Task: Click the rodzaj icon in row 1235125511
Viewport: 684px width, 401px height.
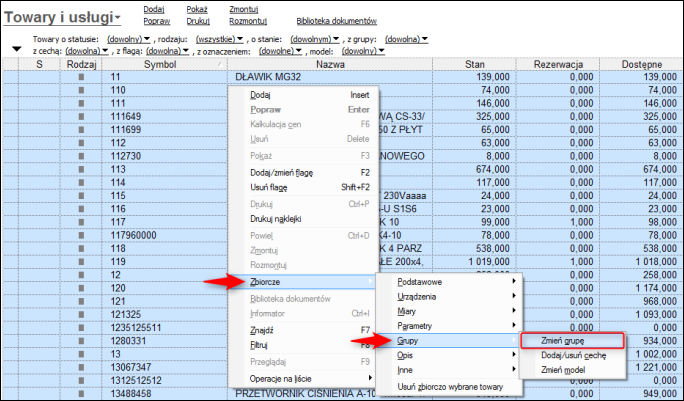Action: [81, 328]
